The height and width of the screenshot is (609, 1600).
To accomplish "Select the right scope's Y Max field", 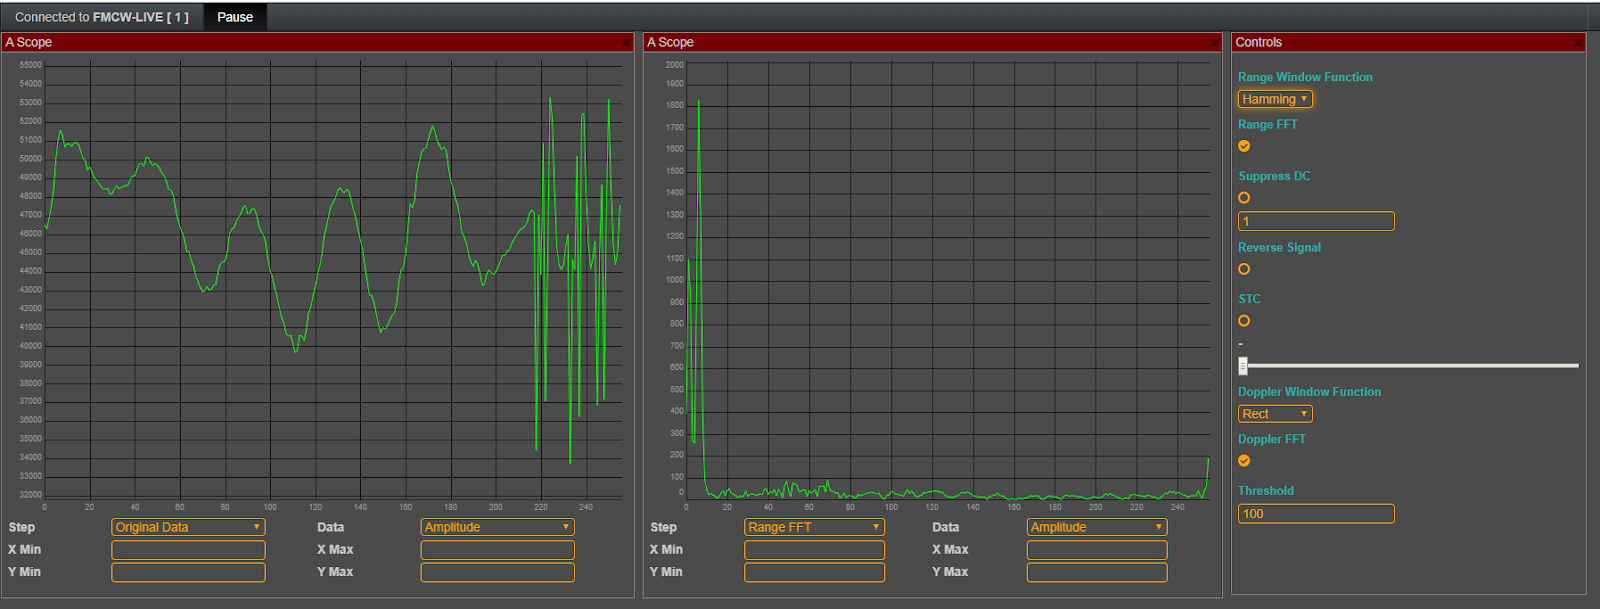I will 1097,572.
